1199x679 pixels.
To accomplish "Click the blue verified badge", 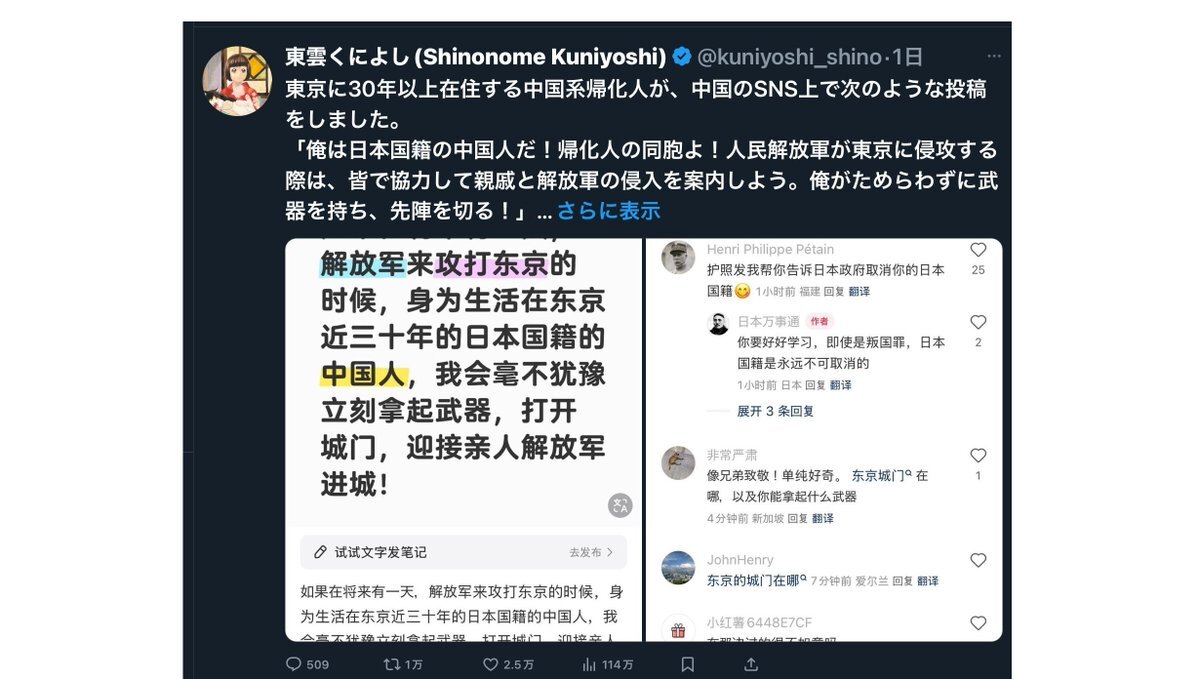I will pos(681,57).
